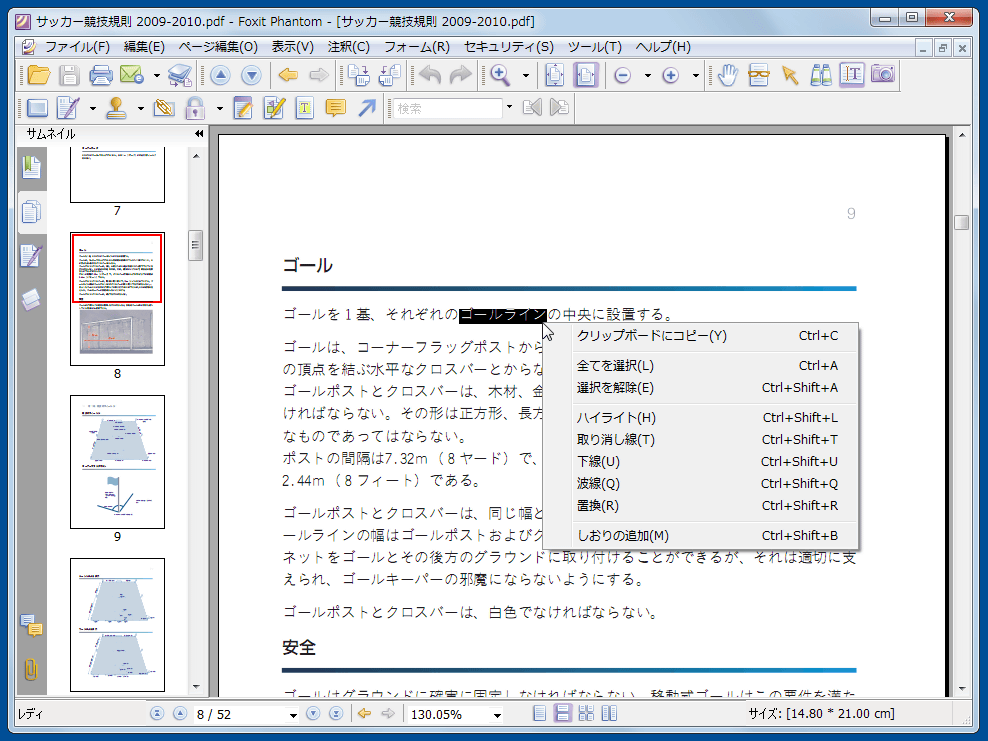Click the Print icon

(x=100, y=76)
